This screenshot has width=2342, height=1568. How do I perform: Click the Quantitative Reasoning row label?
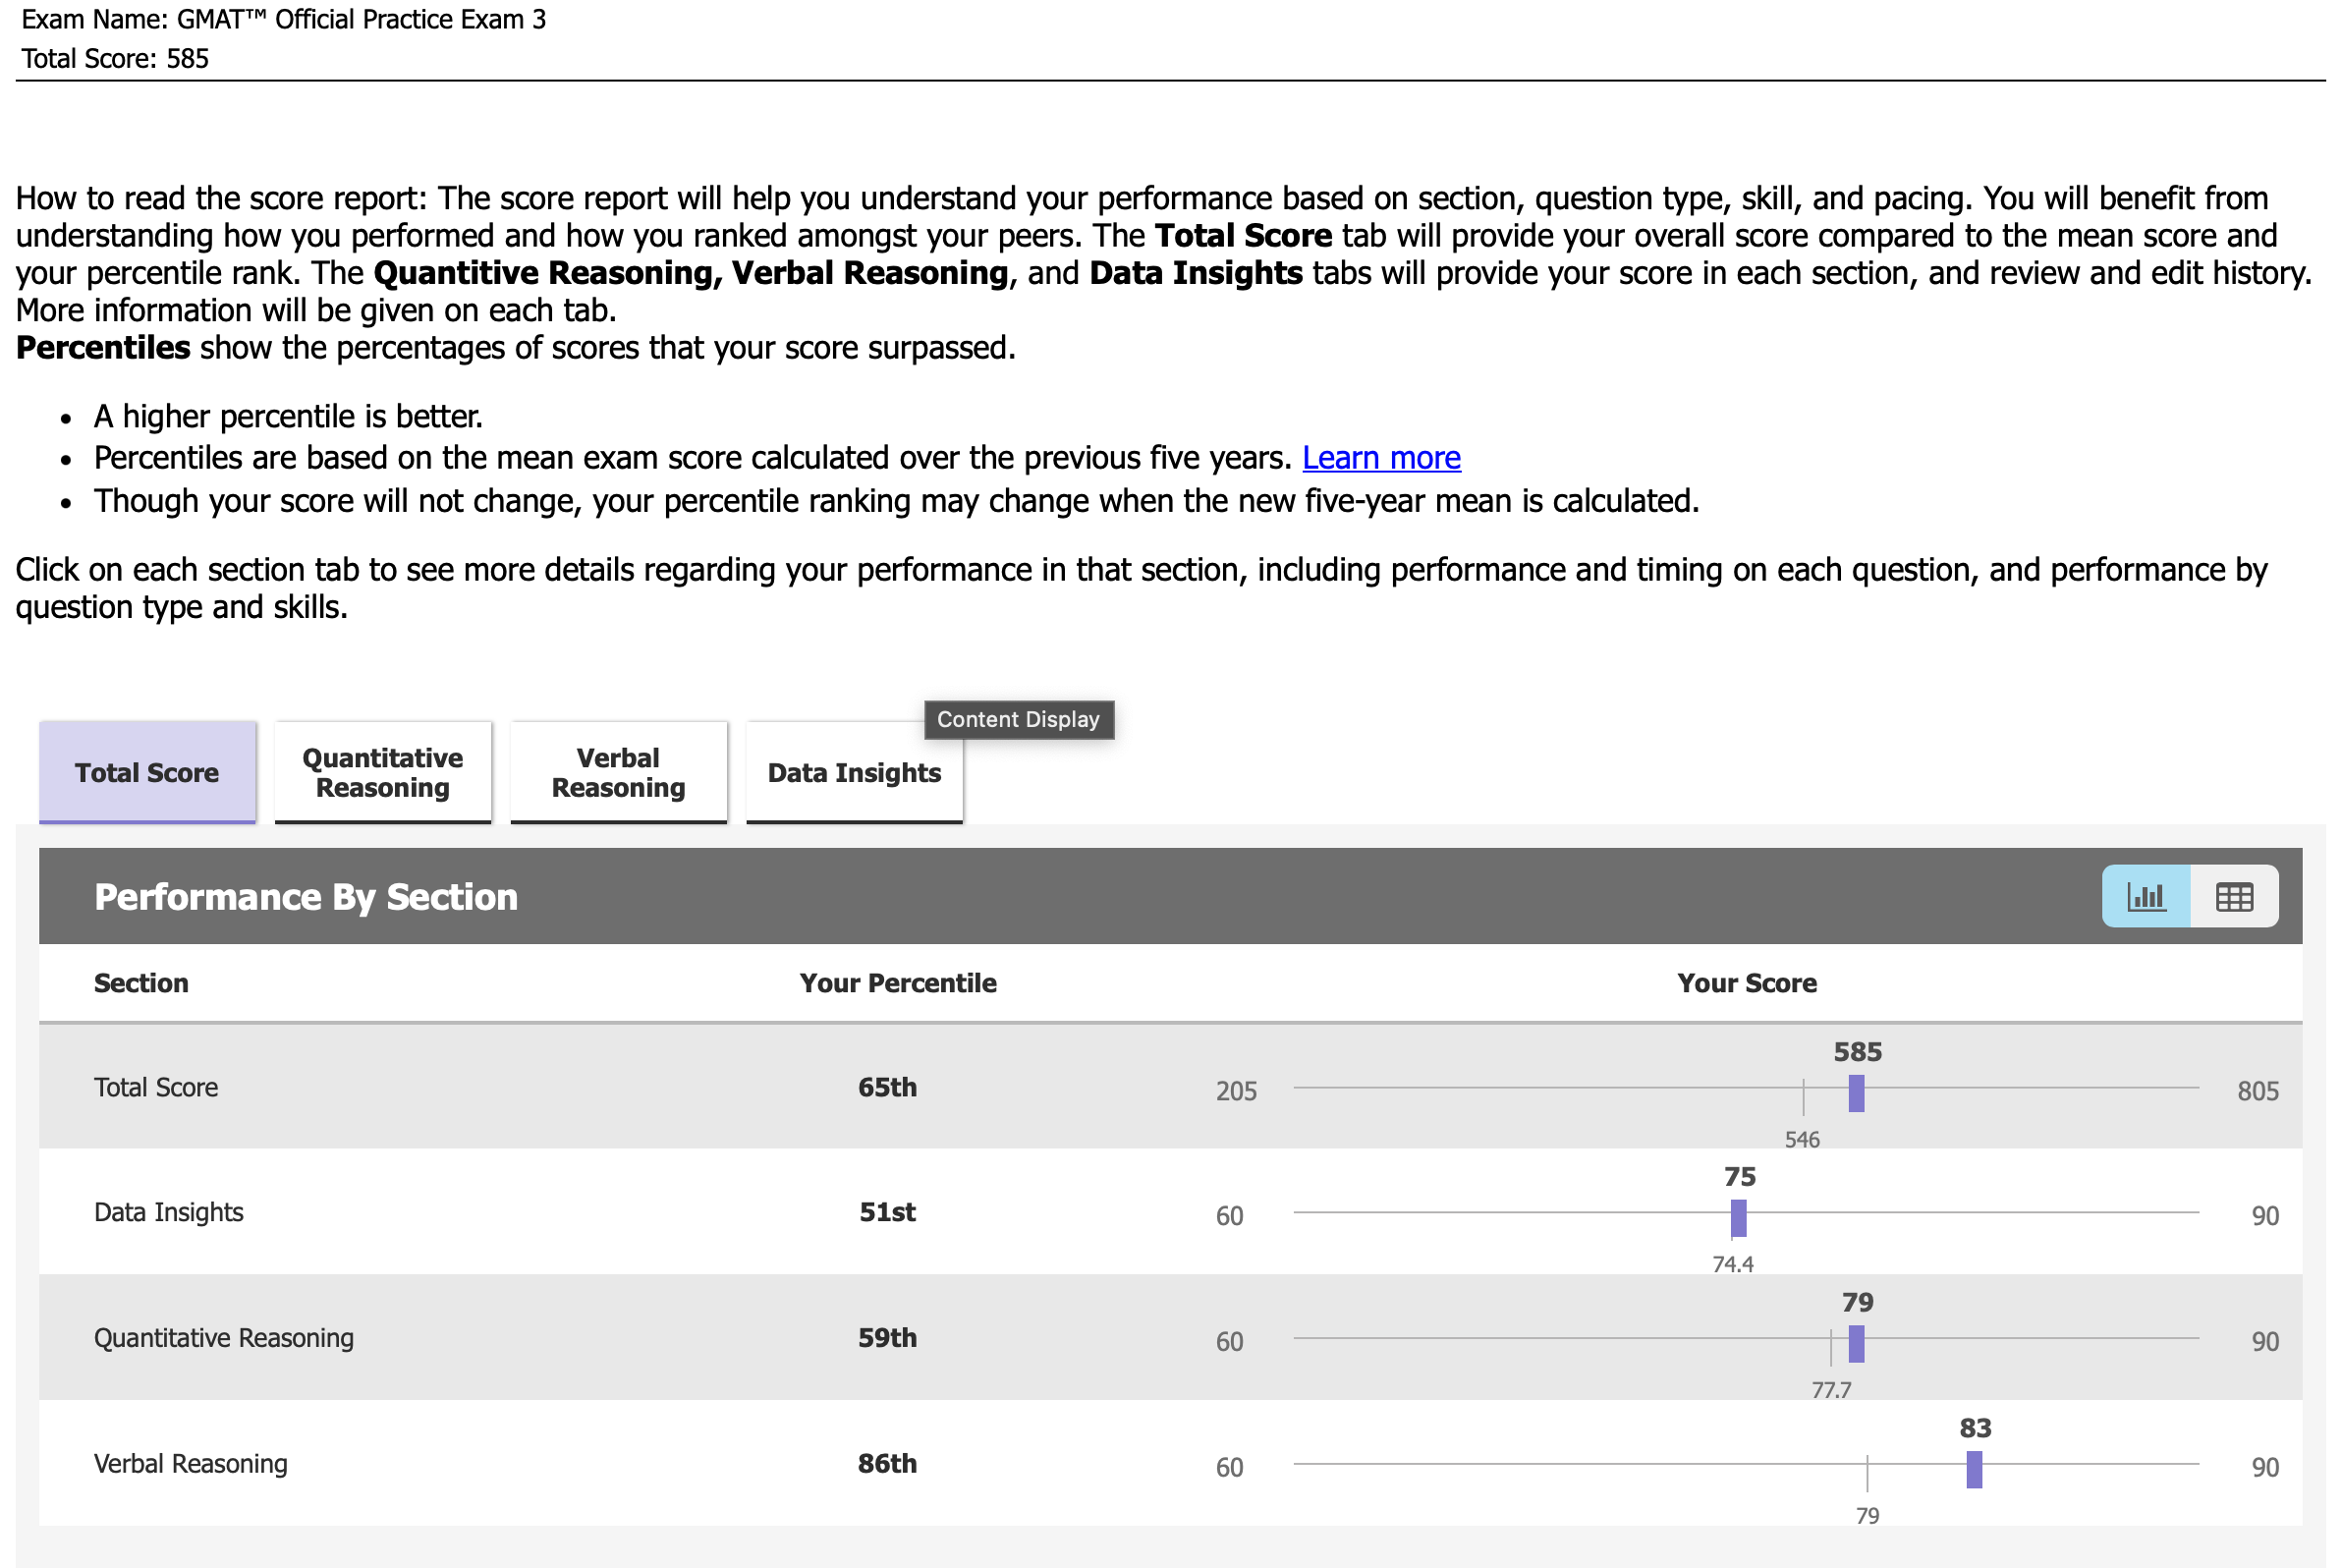pos(224,1338)
